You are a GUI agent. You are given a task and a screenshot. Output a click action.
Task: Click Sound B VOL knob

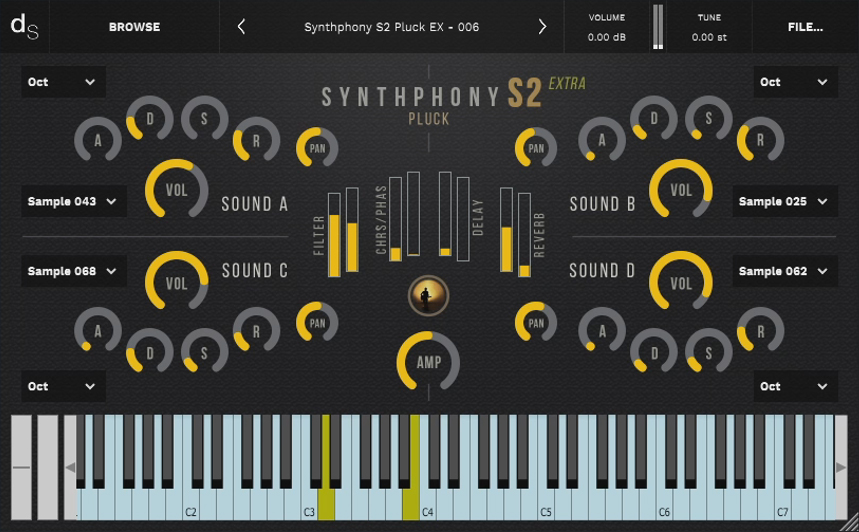(x=681, y=190)
